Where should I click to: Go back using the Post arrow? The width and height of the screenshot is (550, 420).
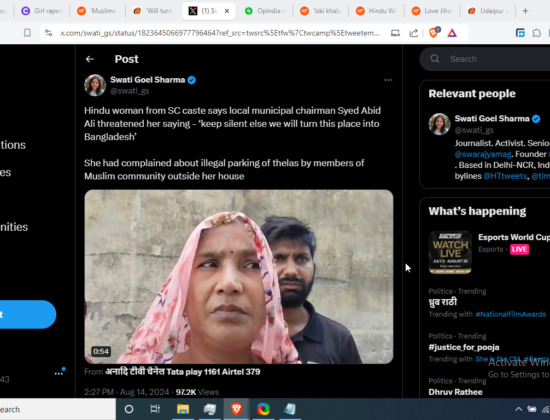pyautogui.click(x=90, y=59)
